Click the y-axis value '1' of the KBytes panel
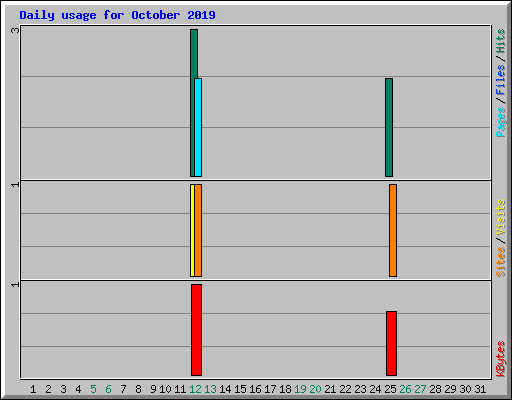 (x=15, y=284)
